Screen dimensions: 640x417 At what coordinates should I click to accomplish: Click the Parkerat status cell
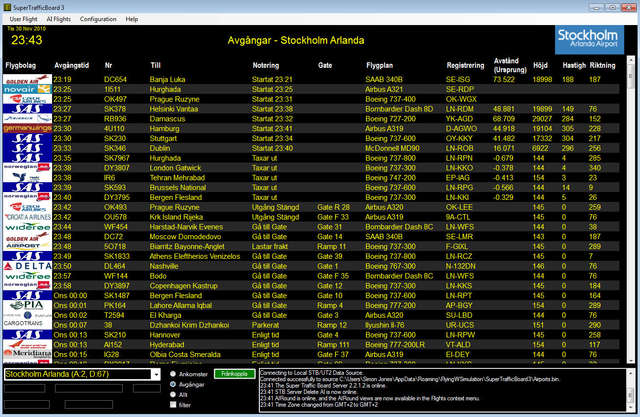tap(265, 325)
